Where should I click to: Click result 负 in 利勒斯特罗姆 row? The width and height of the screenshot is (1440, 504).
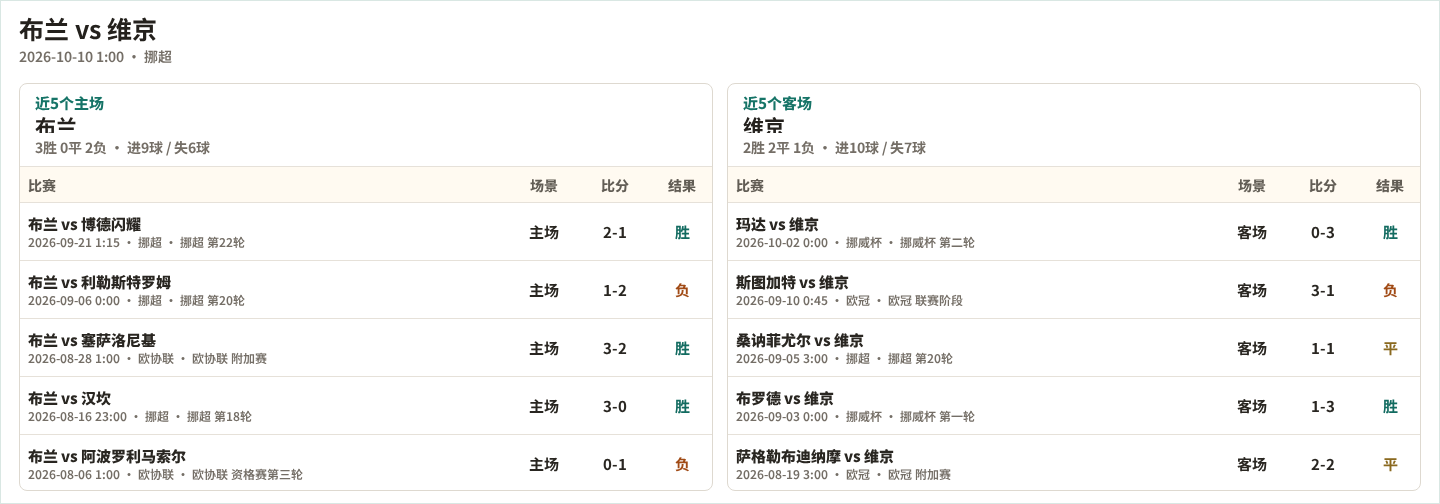coord(682,290)
